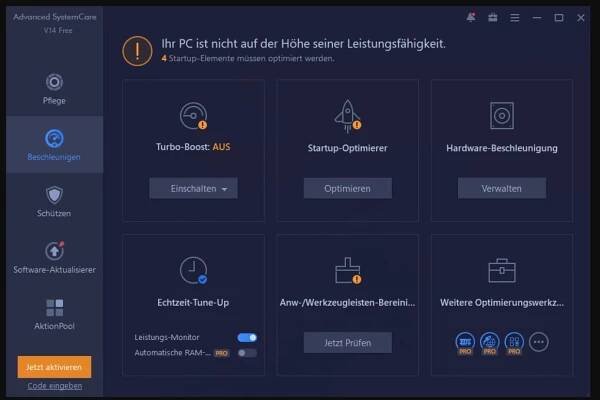The height and width of the screenshot is (400, 600).
Task: Switch to the Pflege tab label
Action: click(x=54, y=101)
